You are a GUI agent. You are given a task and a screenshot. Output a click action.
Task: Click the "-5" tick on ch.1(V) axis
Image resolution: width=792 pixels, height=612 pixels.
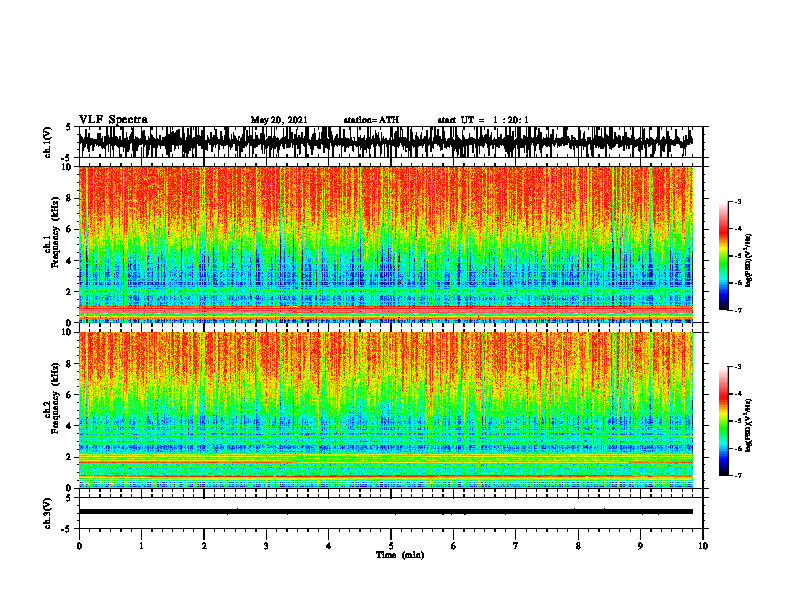point(67,158)
